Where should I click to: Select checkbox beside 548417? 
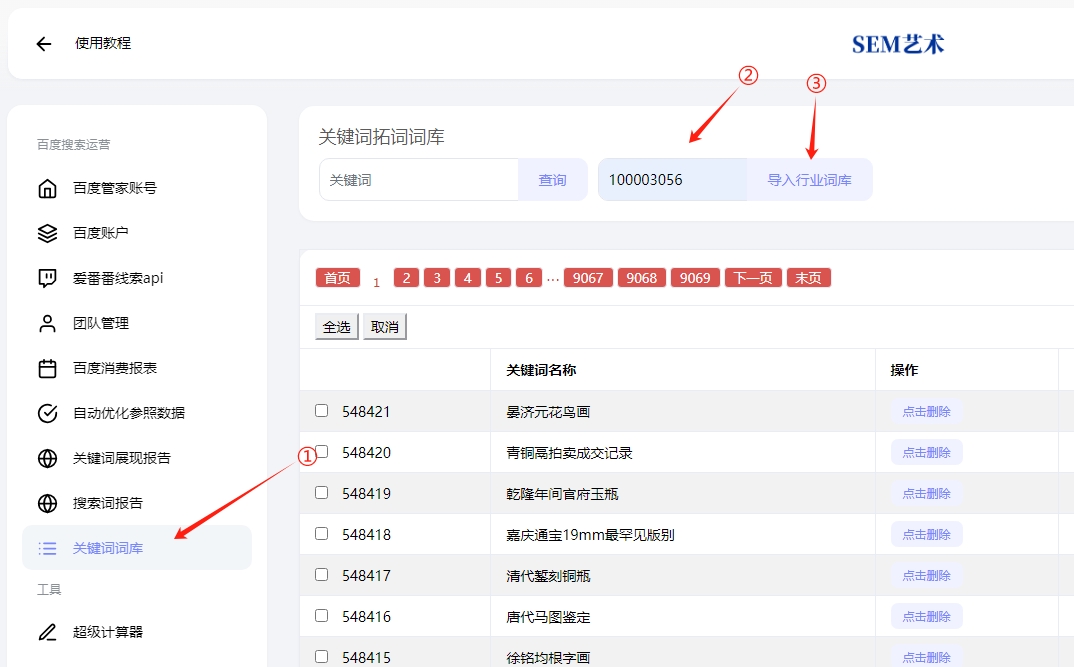(x=321, y=574)
